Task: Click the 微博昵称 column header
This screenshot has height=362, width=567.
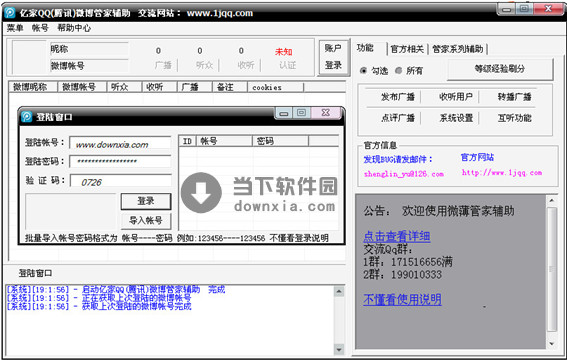Action: tap(33, 87)
